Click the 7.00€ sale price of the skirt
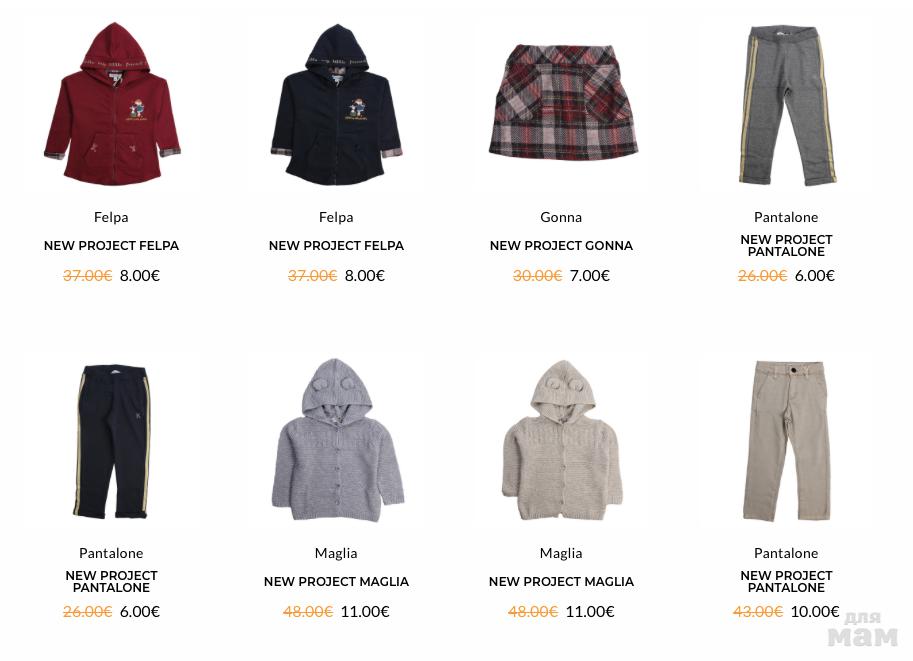Image resolution: width=913 pixels, height=661 pixels. [589, 275]
